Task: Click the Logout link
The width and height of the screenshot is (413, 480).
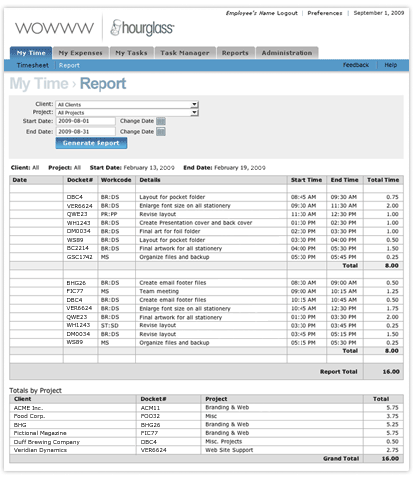Action: [287, 13]
